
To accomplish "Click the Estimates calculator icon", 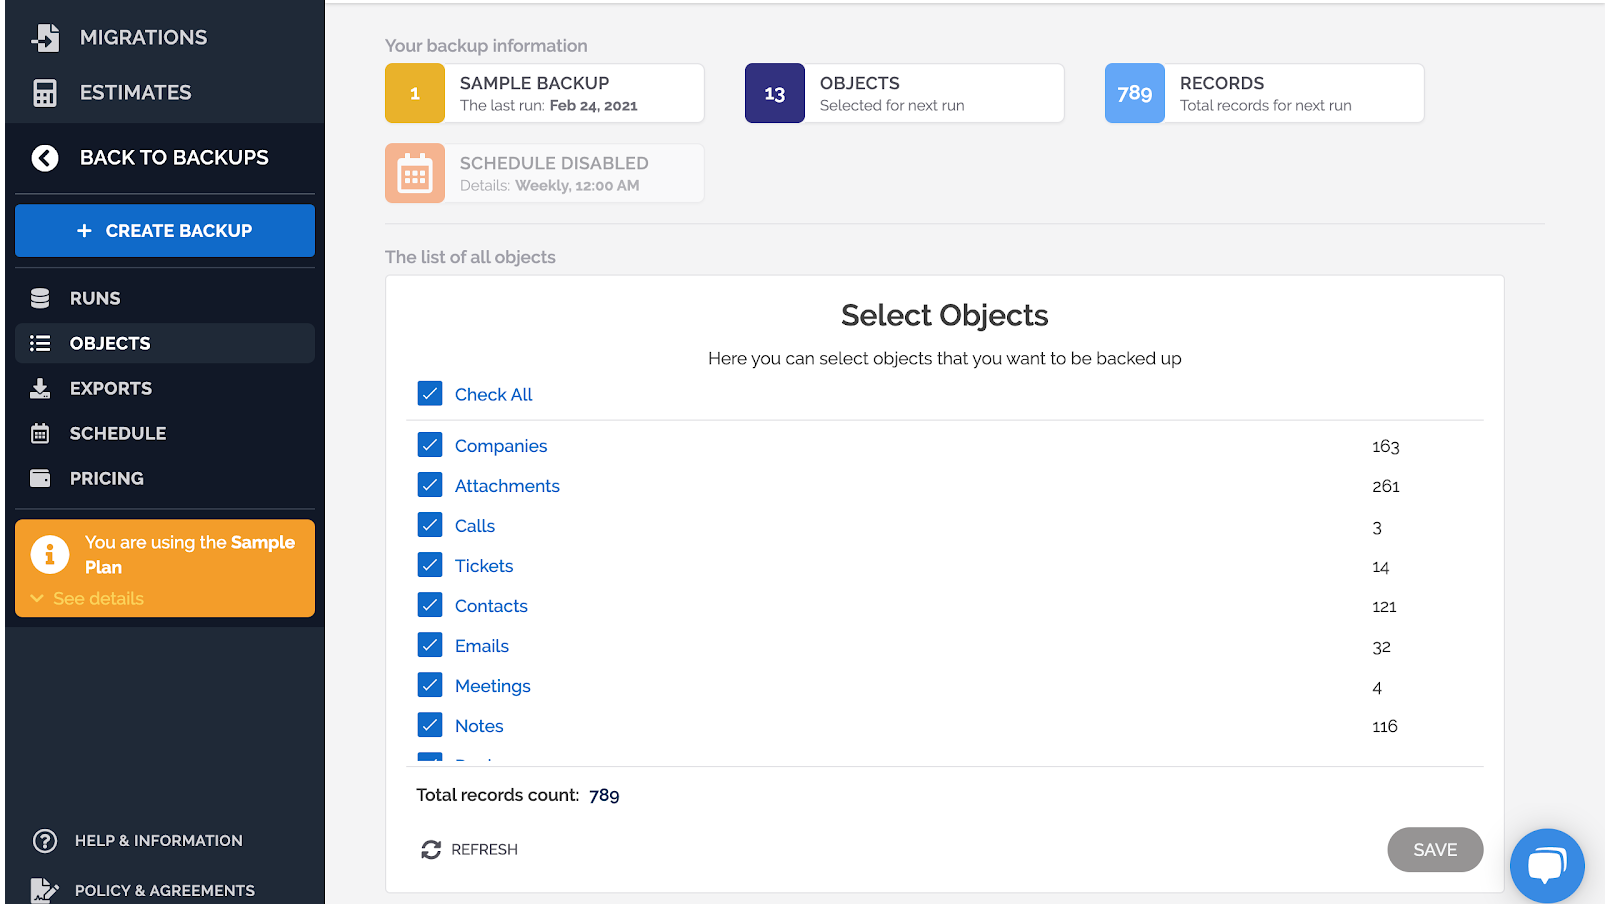I will tap(45, 93).
